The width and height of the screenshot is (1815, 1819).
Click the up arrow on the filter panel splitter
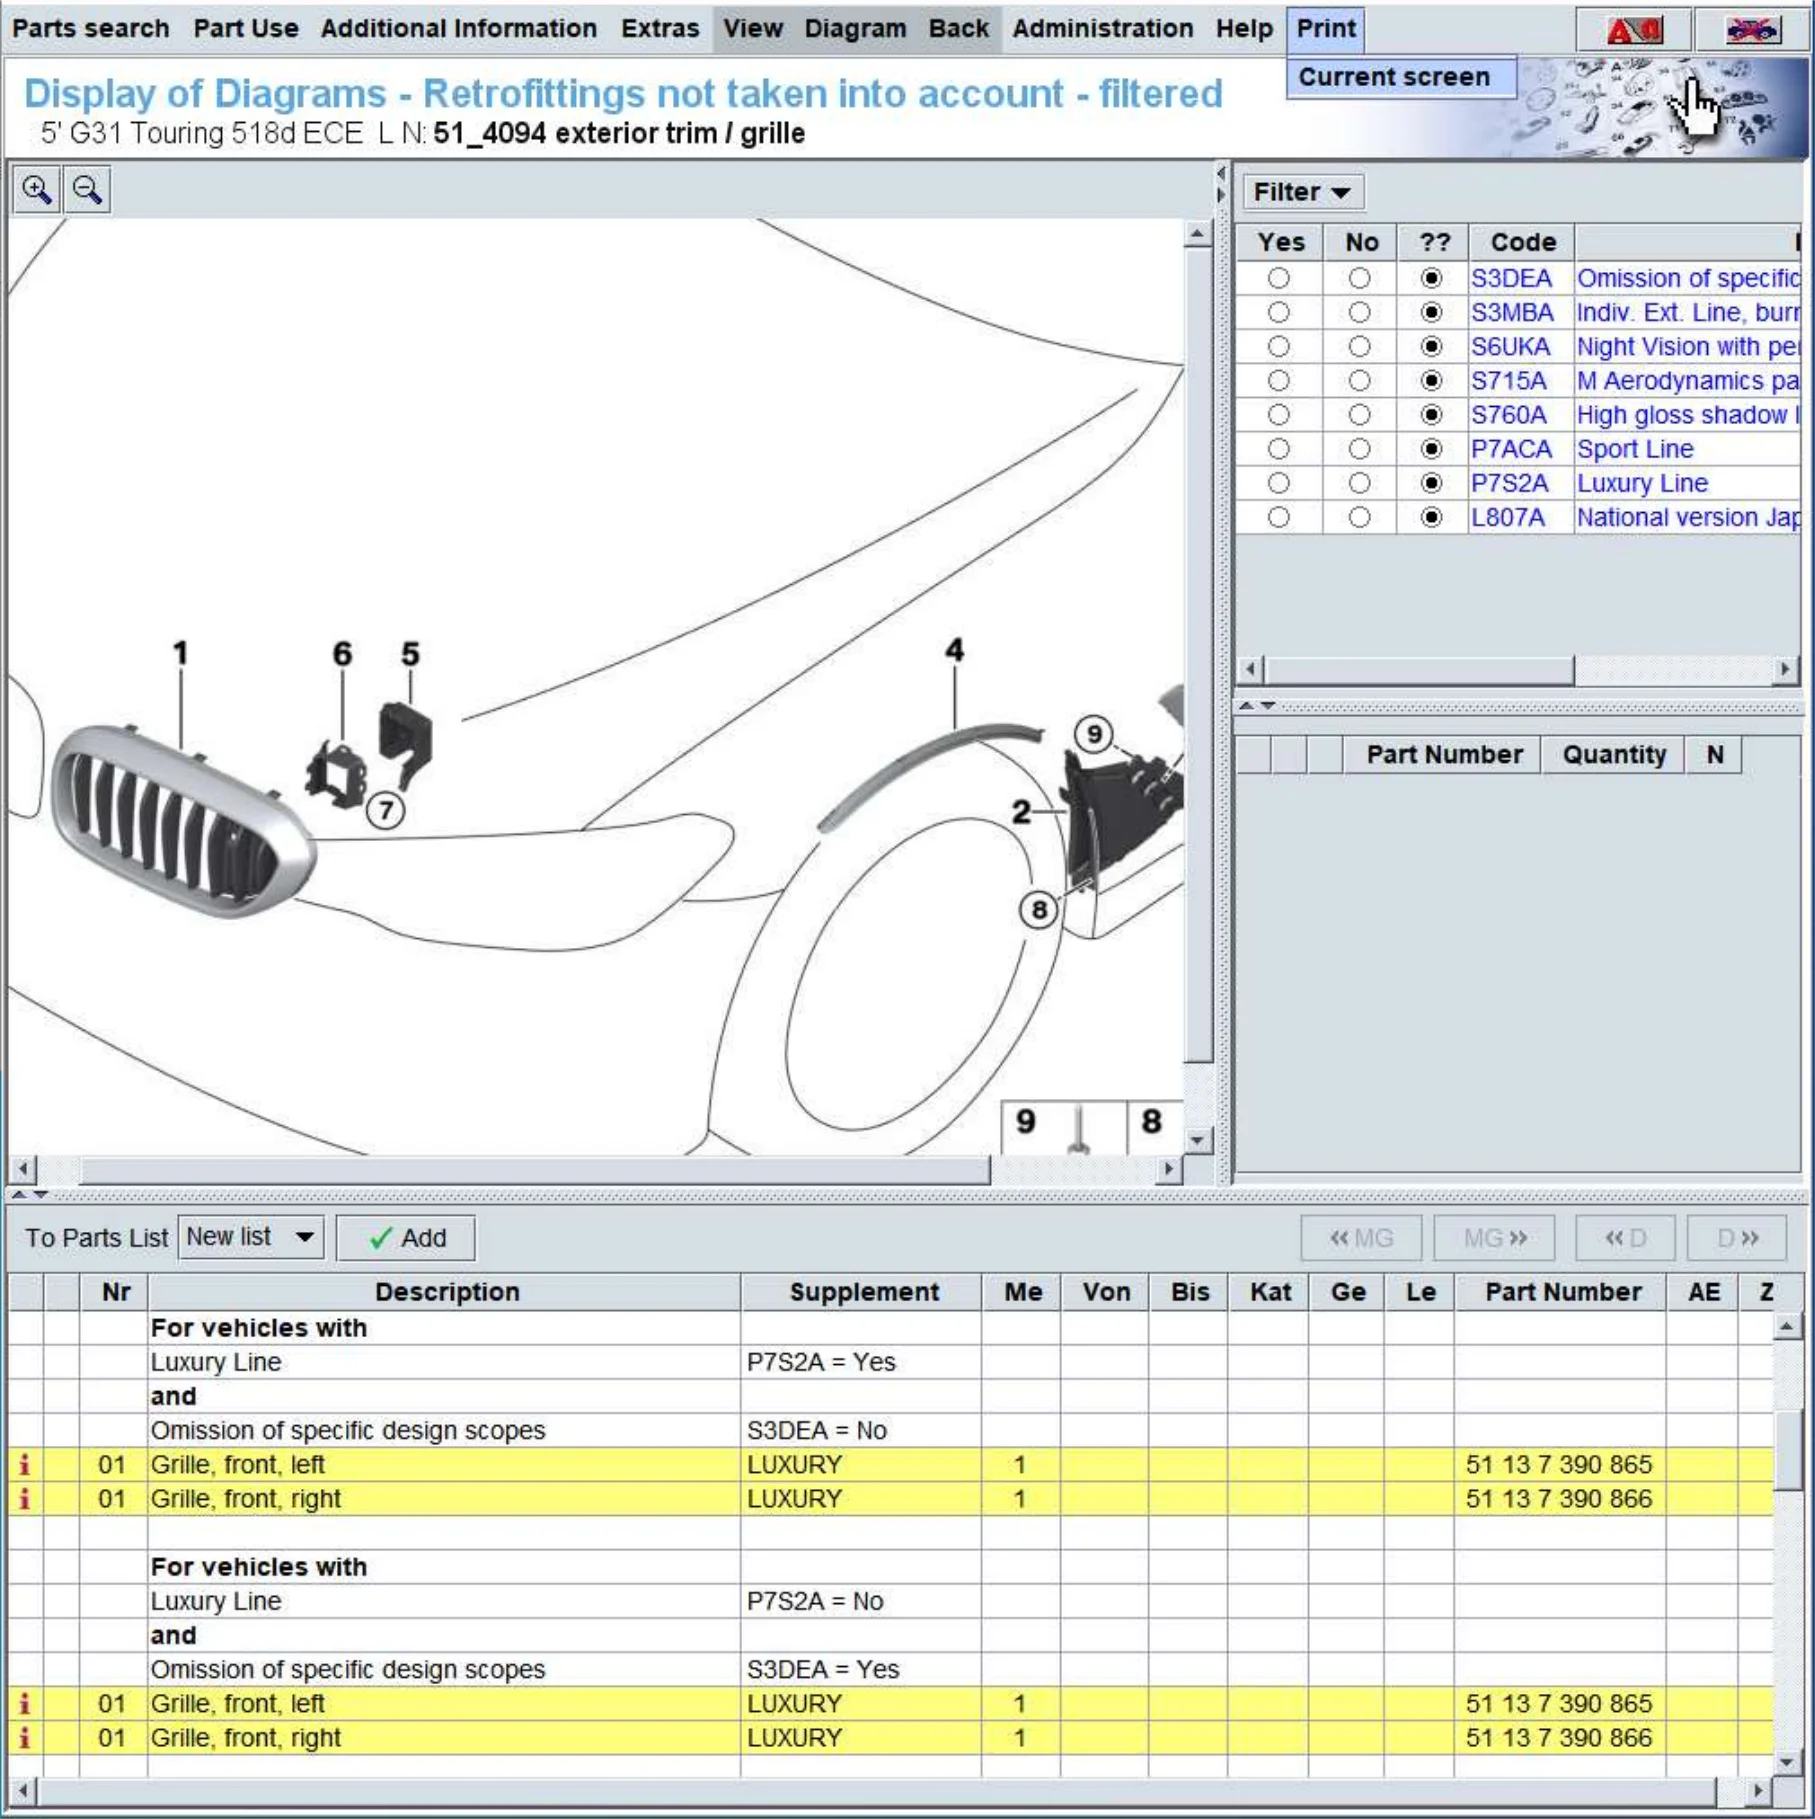[x=1246, y=706]
